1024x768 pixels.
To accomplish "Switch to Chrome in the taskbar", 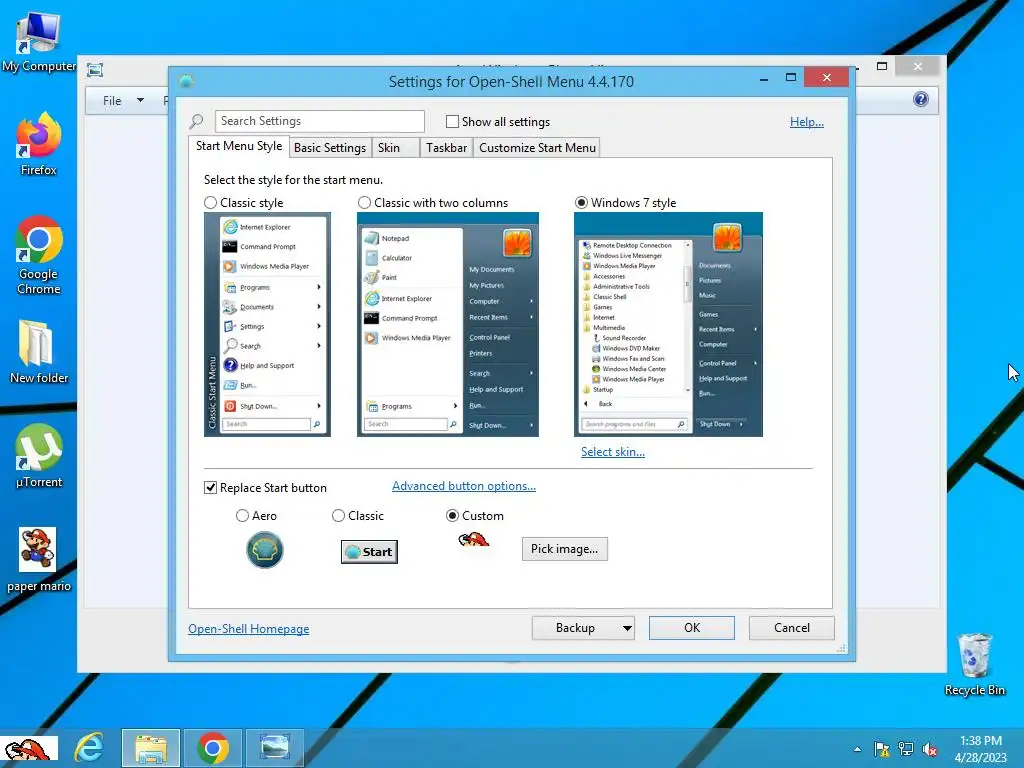I will coord(213,748).
